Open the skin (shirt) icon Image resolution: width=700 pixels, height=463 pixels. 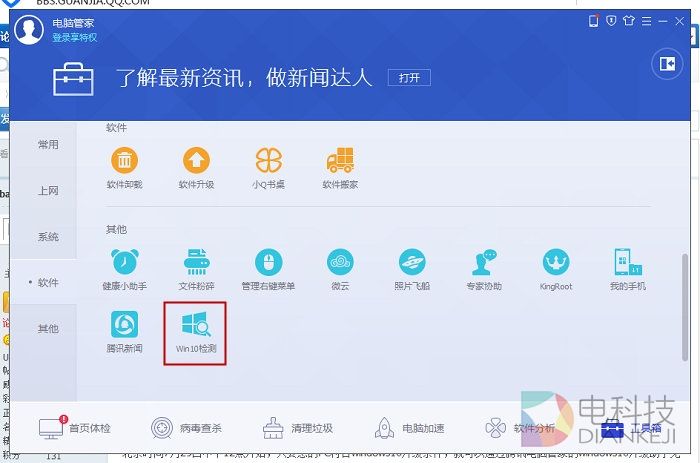coord(629,21)
